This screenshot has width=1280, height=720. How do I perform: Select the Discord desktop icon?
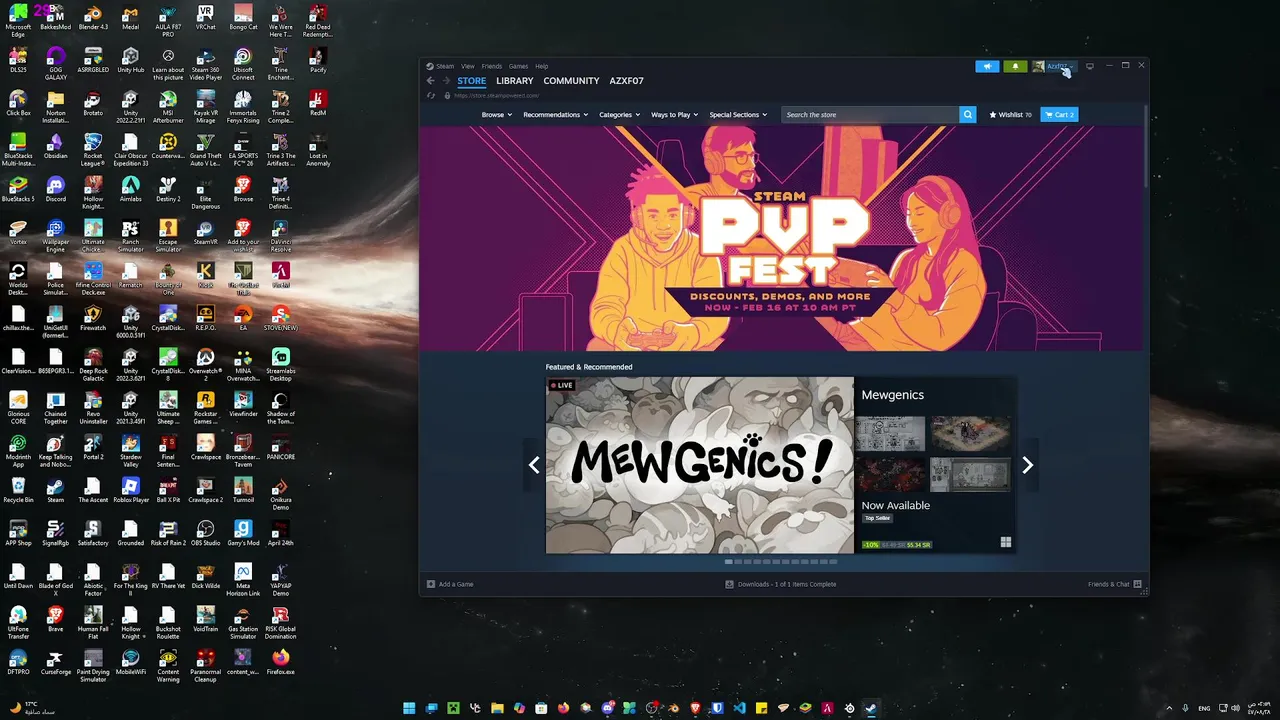click(56, 189)
